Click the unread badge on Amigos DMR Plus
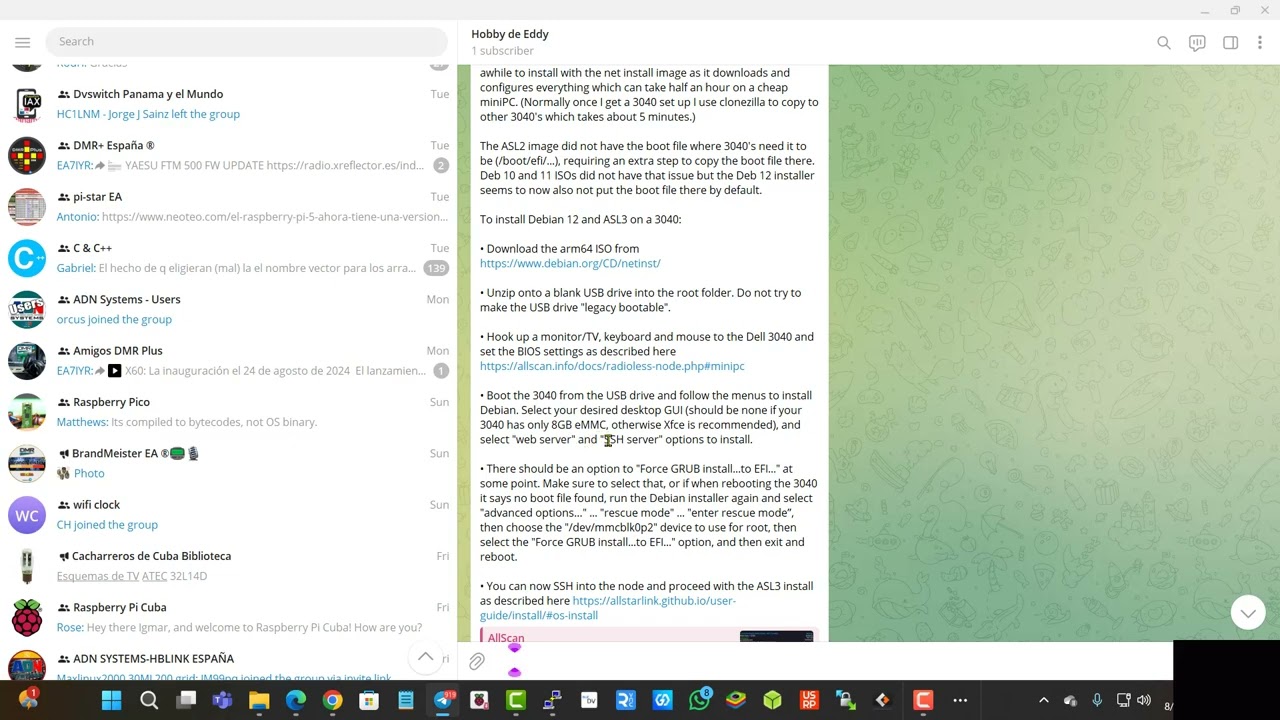1280x720 pixels. pos(441,371)
